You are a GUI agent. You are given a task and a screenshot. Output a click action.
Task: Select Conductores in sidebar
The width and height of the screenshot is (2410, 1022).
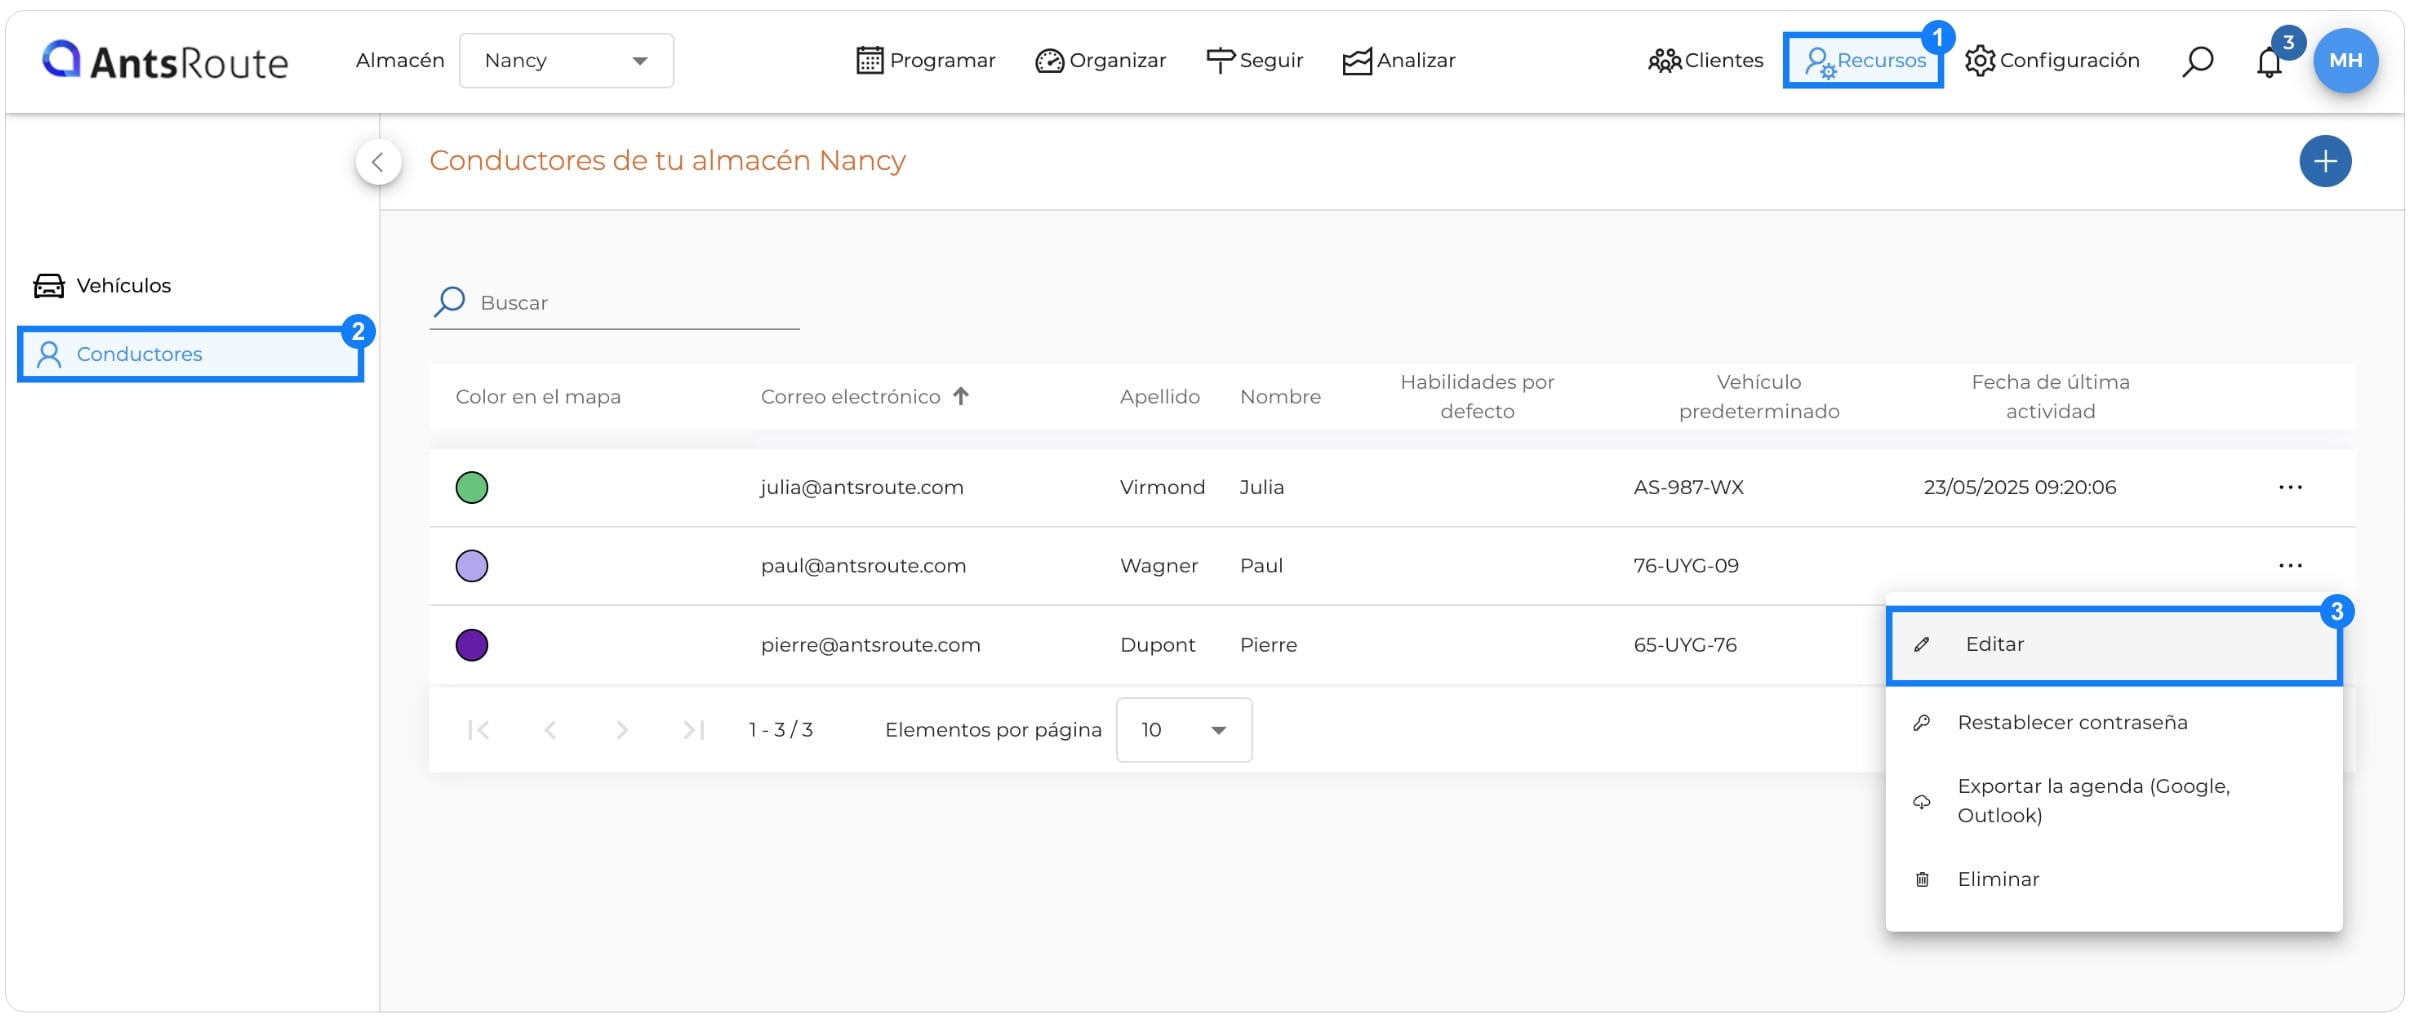coord(190,354)
